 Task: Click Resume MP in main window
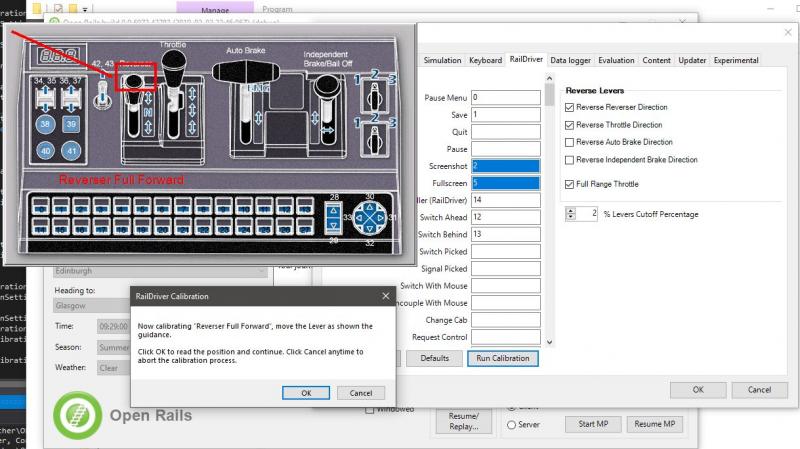[x=655, y=424]
